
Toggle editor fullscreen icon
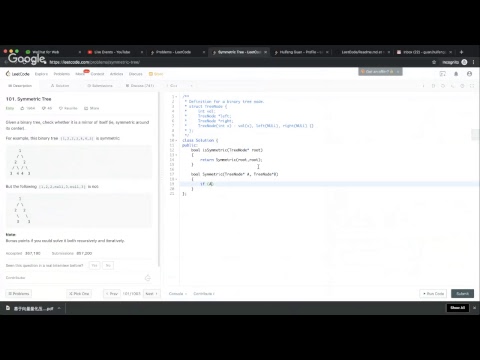(x=472, y=86)
